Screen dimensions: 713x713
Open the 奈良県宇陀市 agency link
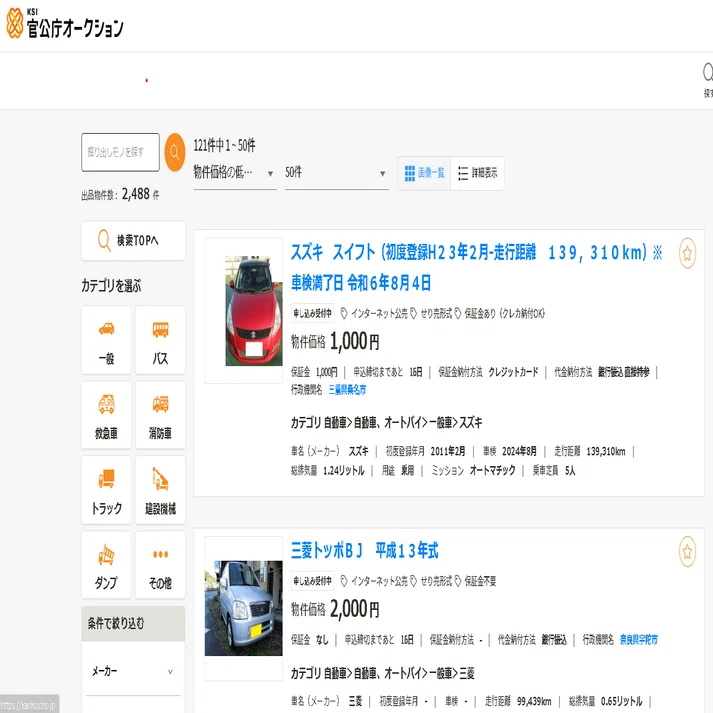click(x=638, y=640)
